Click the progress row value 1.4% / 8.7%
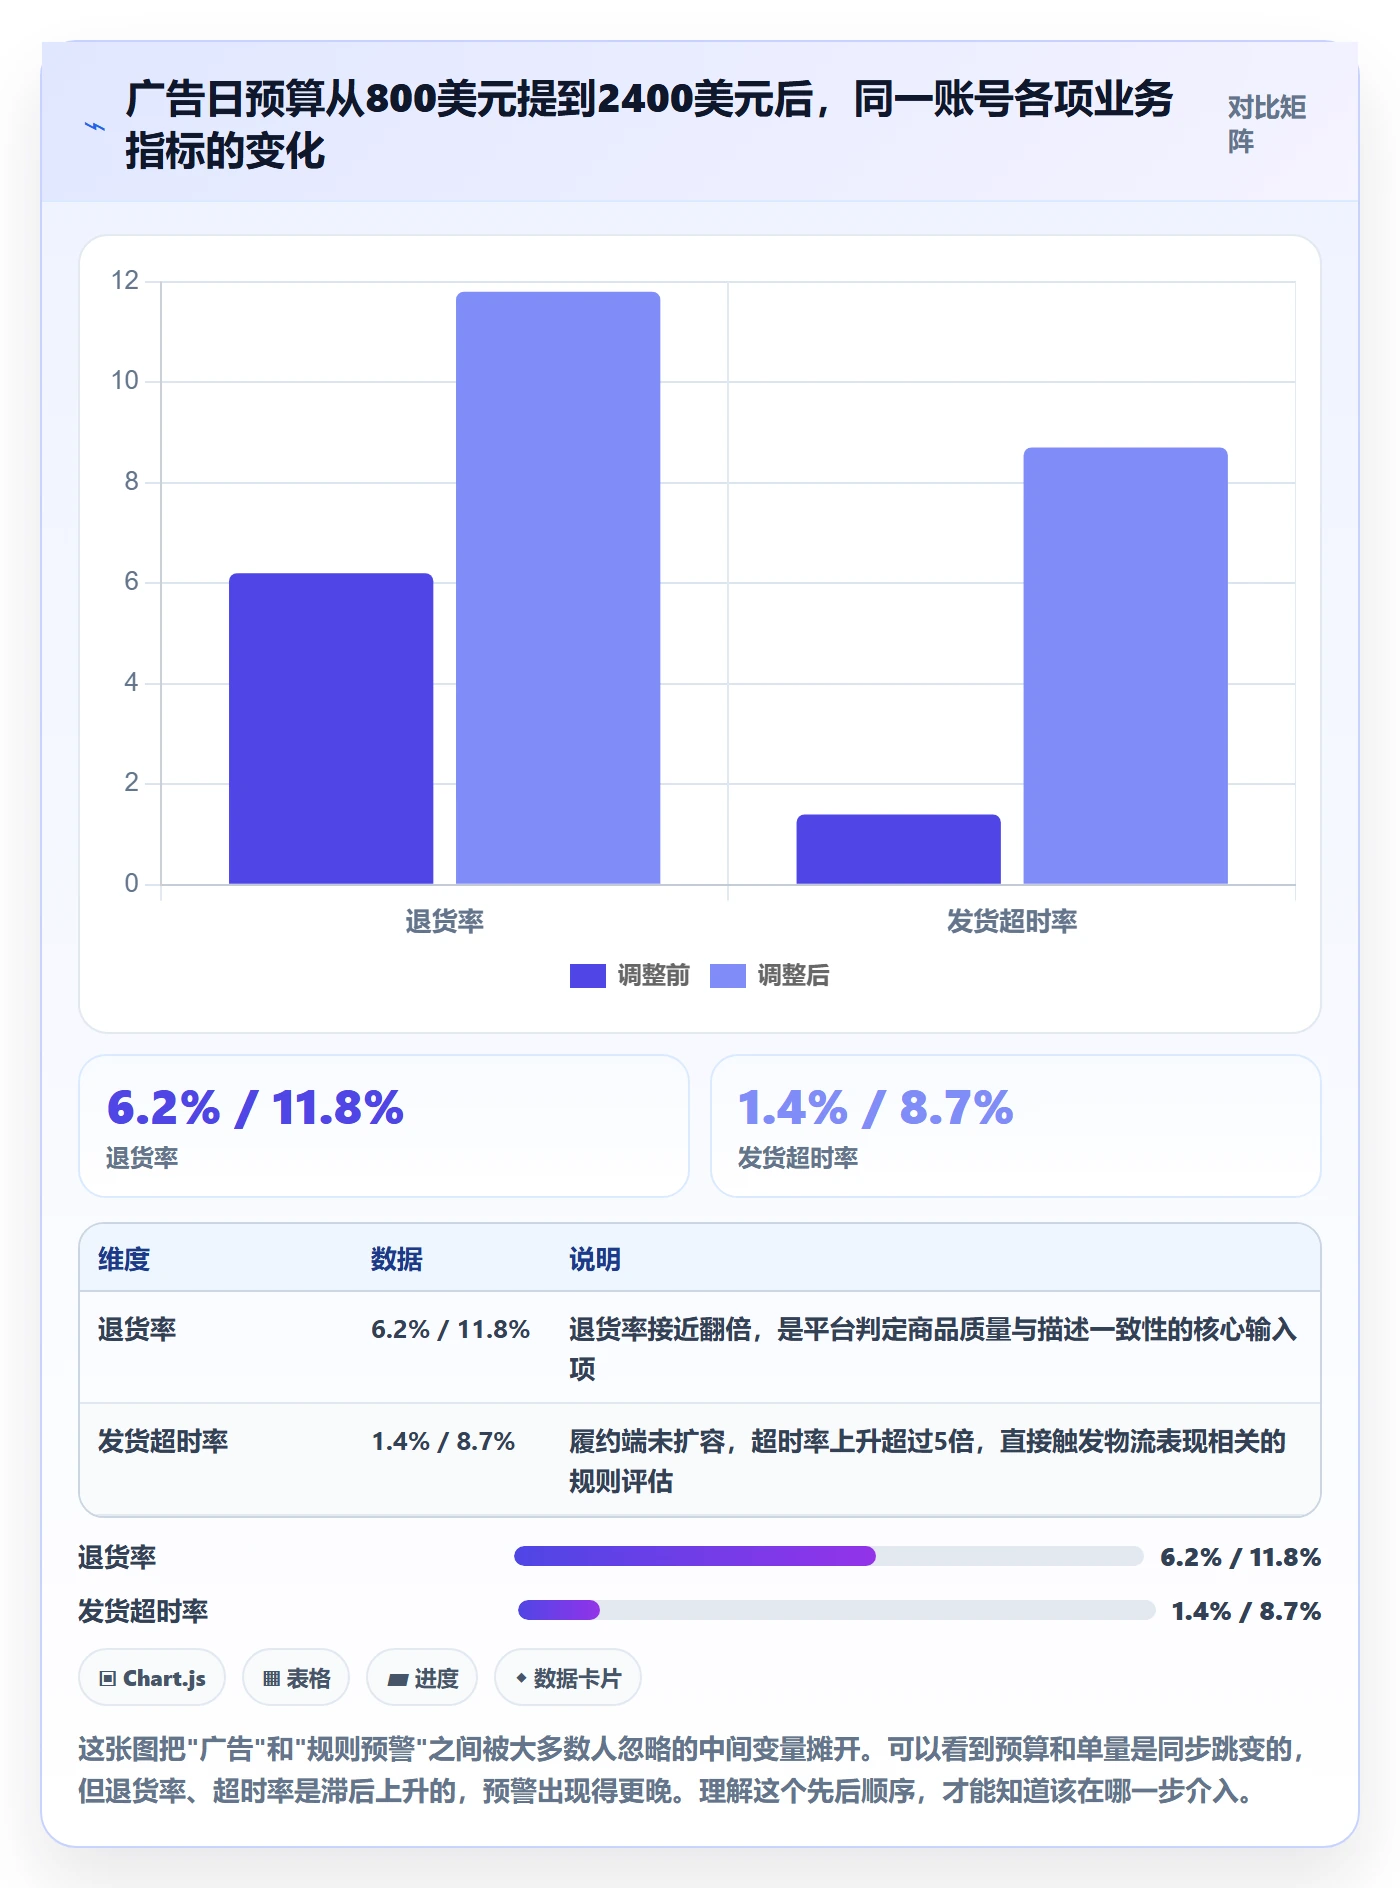1400x1888 pixels. point(1246,1611)
